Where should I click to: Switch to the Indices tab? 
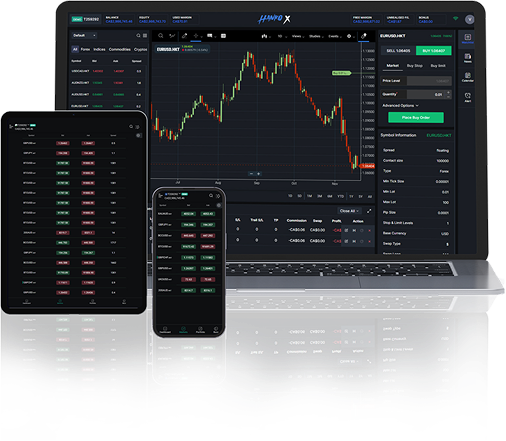99,49
